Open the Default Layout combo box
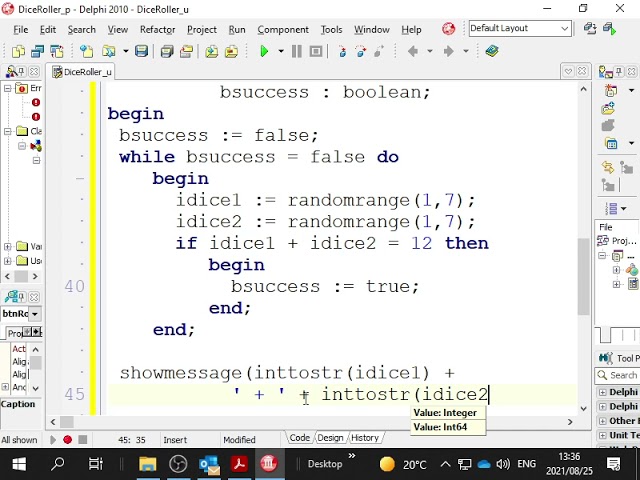Viewport: 640px width, 480px height. 520,29
